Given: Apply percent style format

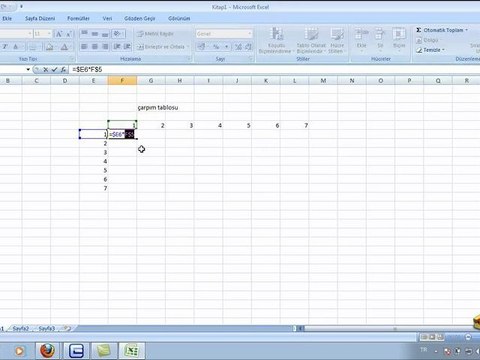Looking at the screenshot, I should pos(216,47).
